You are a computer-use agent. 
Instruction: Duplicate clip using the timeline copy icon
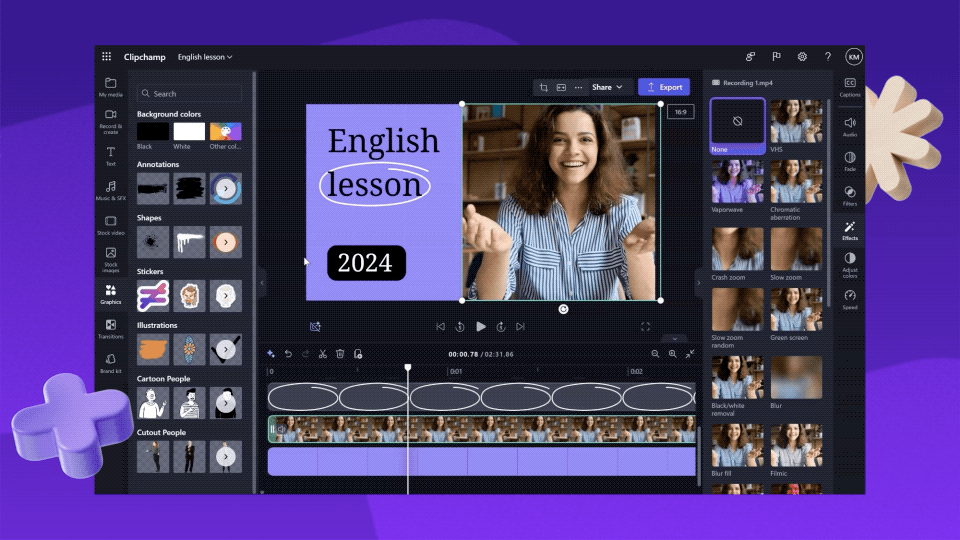click(x=358, y=354)
